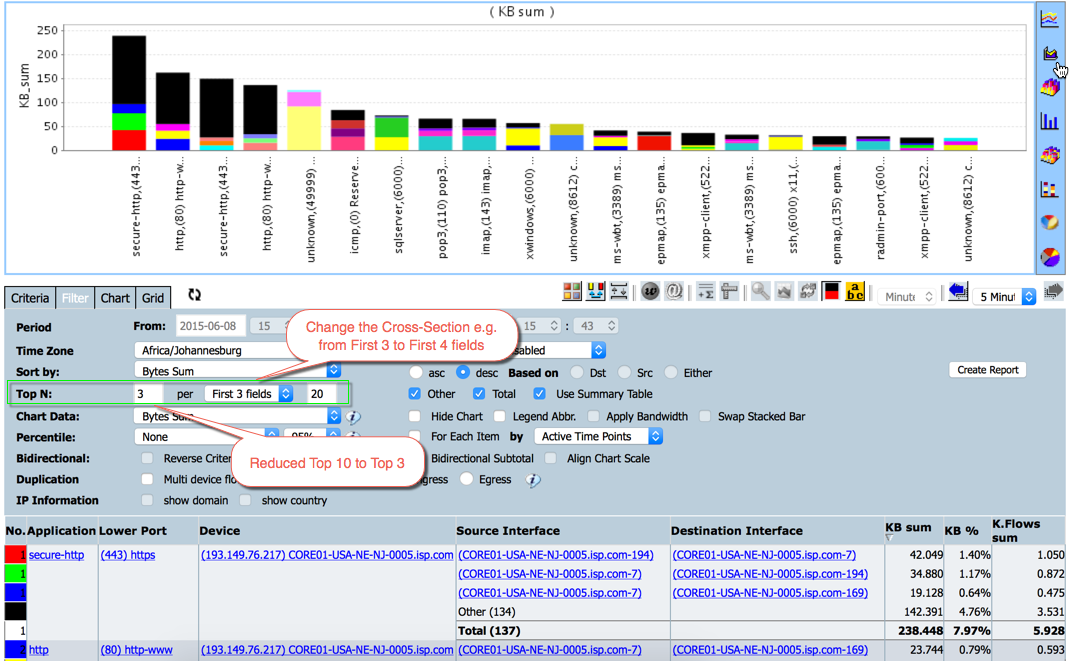
Task: Select the flat multicolor pie chart icon
Action: click(1050, 256)
